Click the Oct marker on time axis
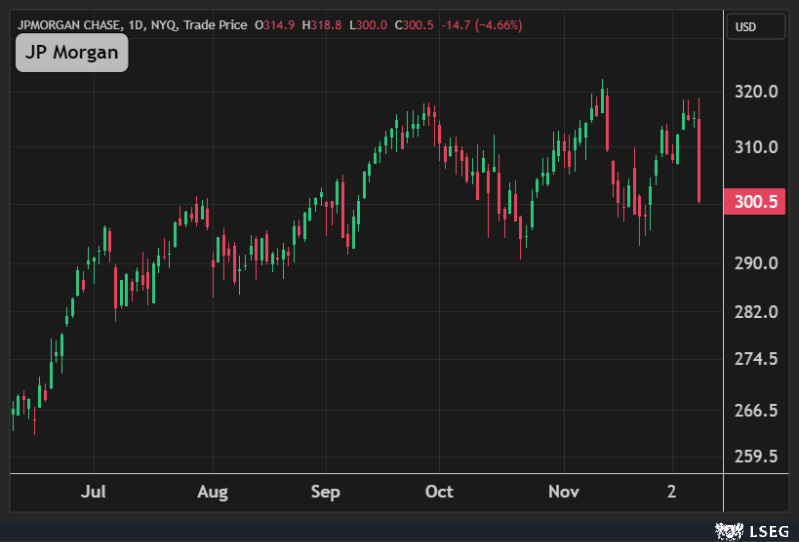 [439, 492]
